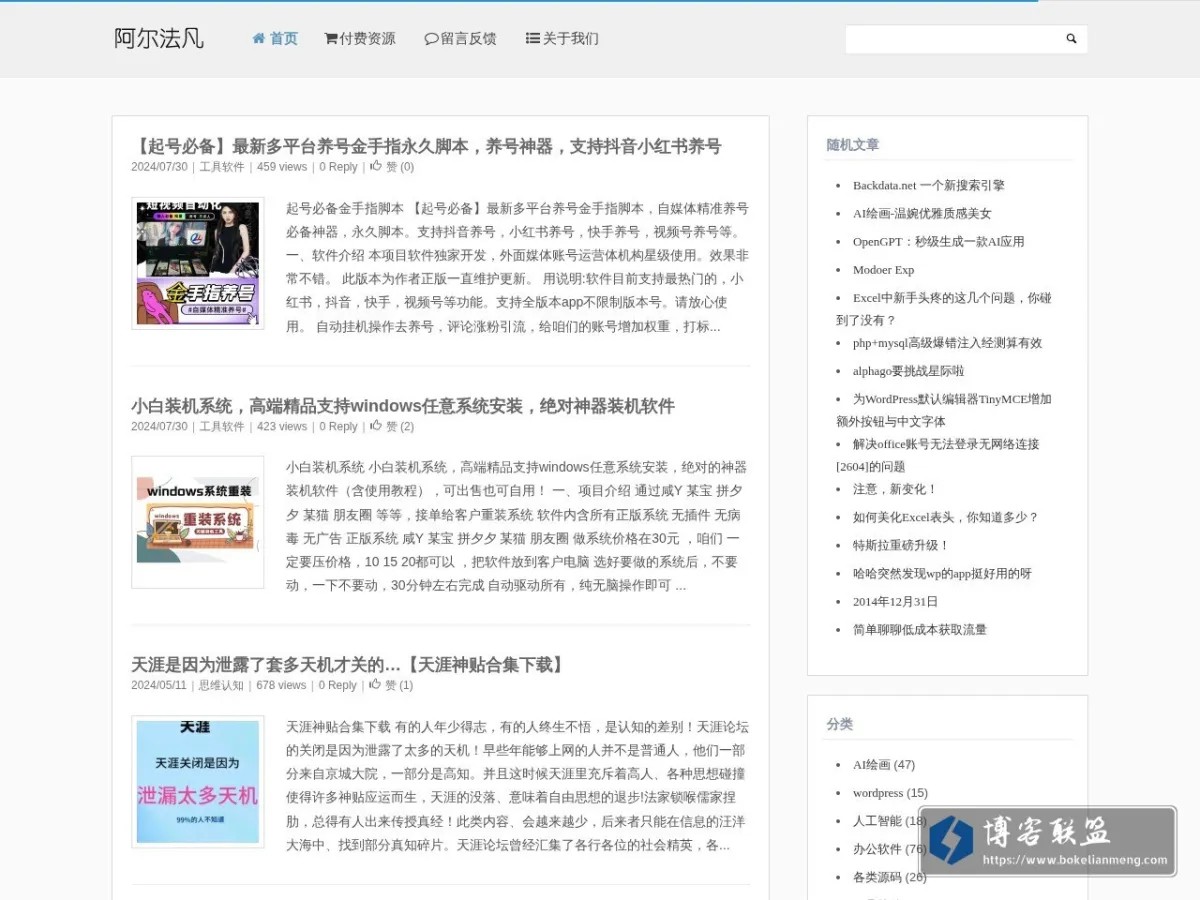Click the list icon beside 关于我们
This screenshot has width=1200, height=900.
(533, 38)
